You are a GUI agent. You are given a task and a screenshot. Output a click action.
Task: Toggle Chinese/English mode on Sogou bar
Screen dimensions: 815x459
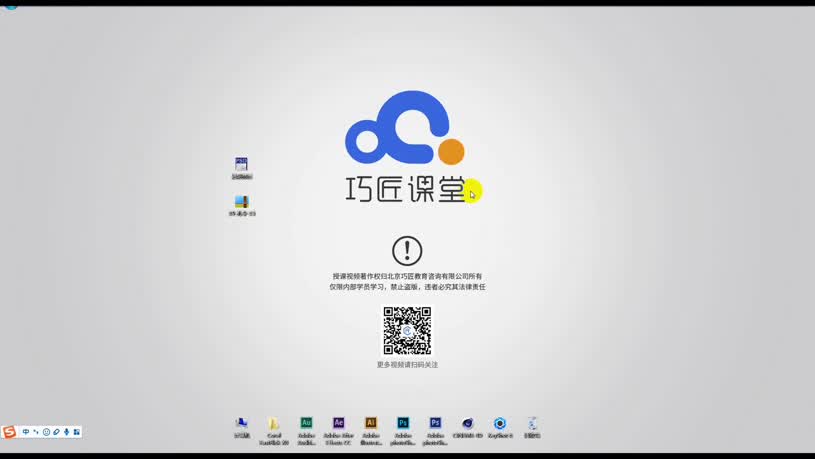(x=26, y=431)
